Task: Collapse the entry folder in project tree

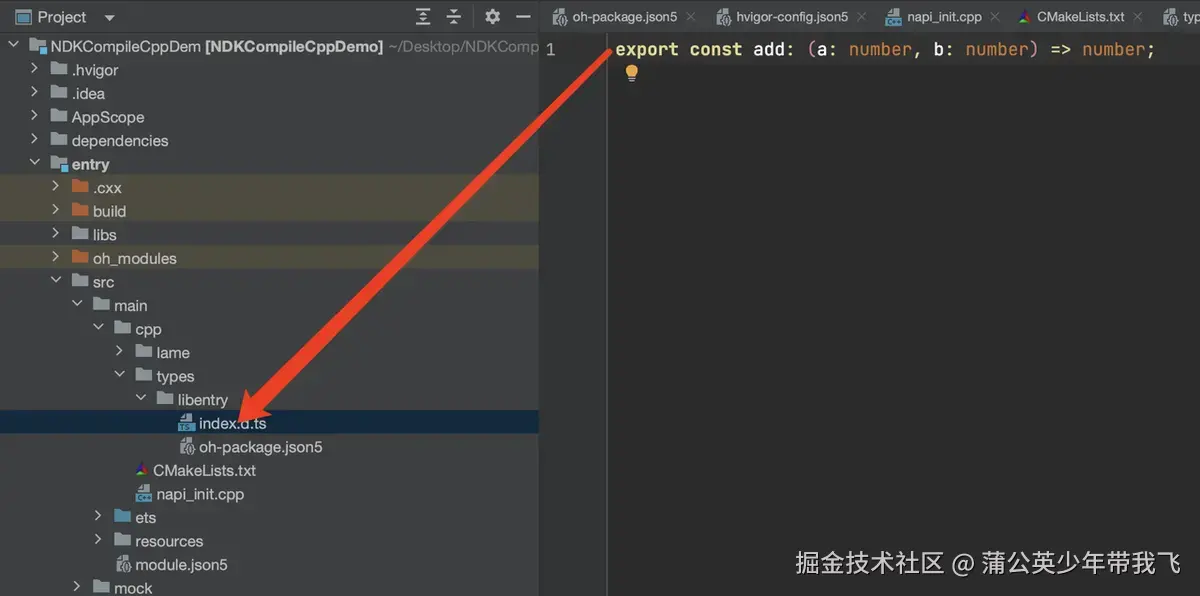Action: (x=34, y=164)
